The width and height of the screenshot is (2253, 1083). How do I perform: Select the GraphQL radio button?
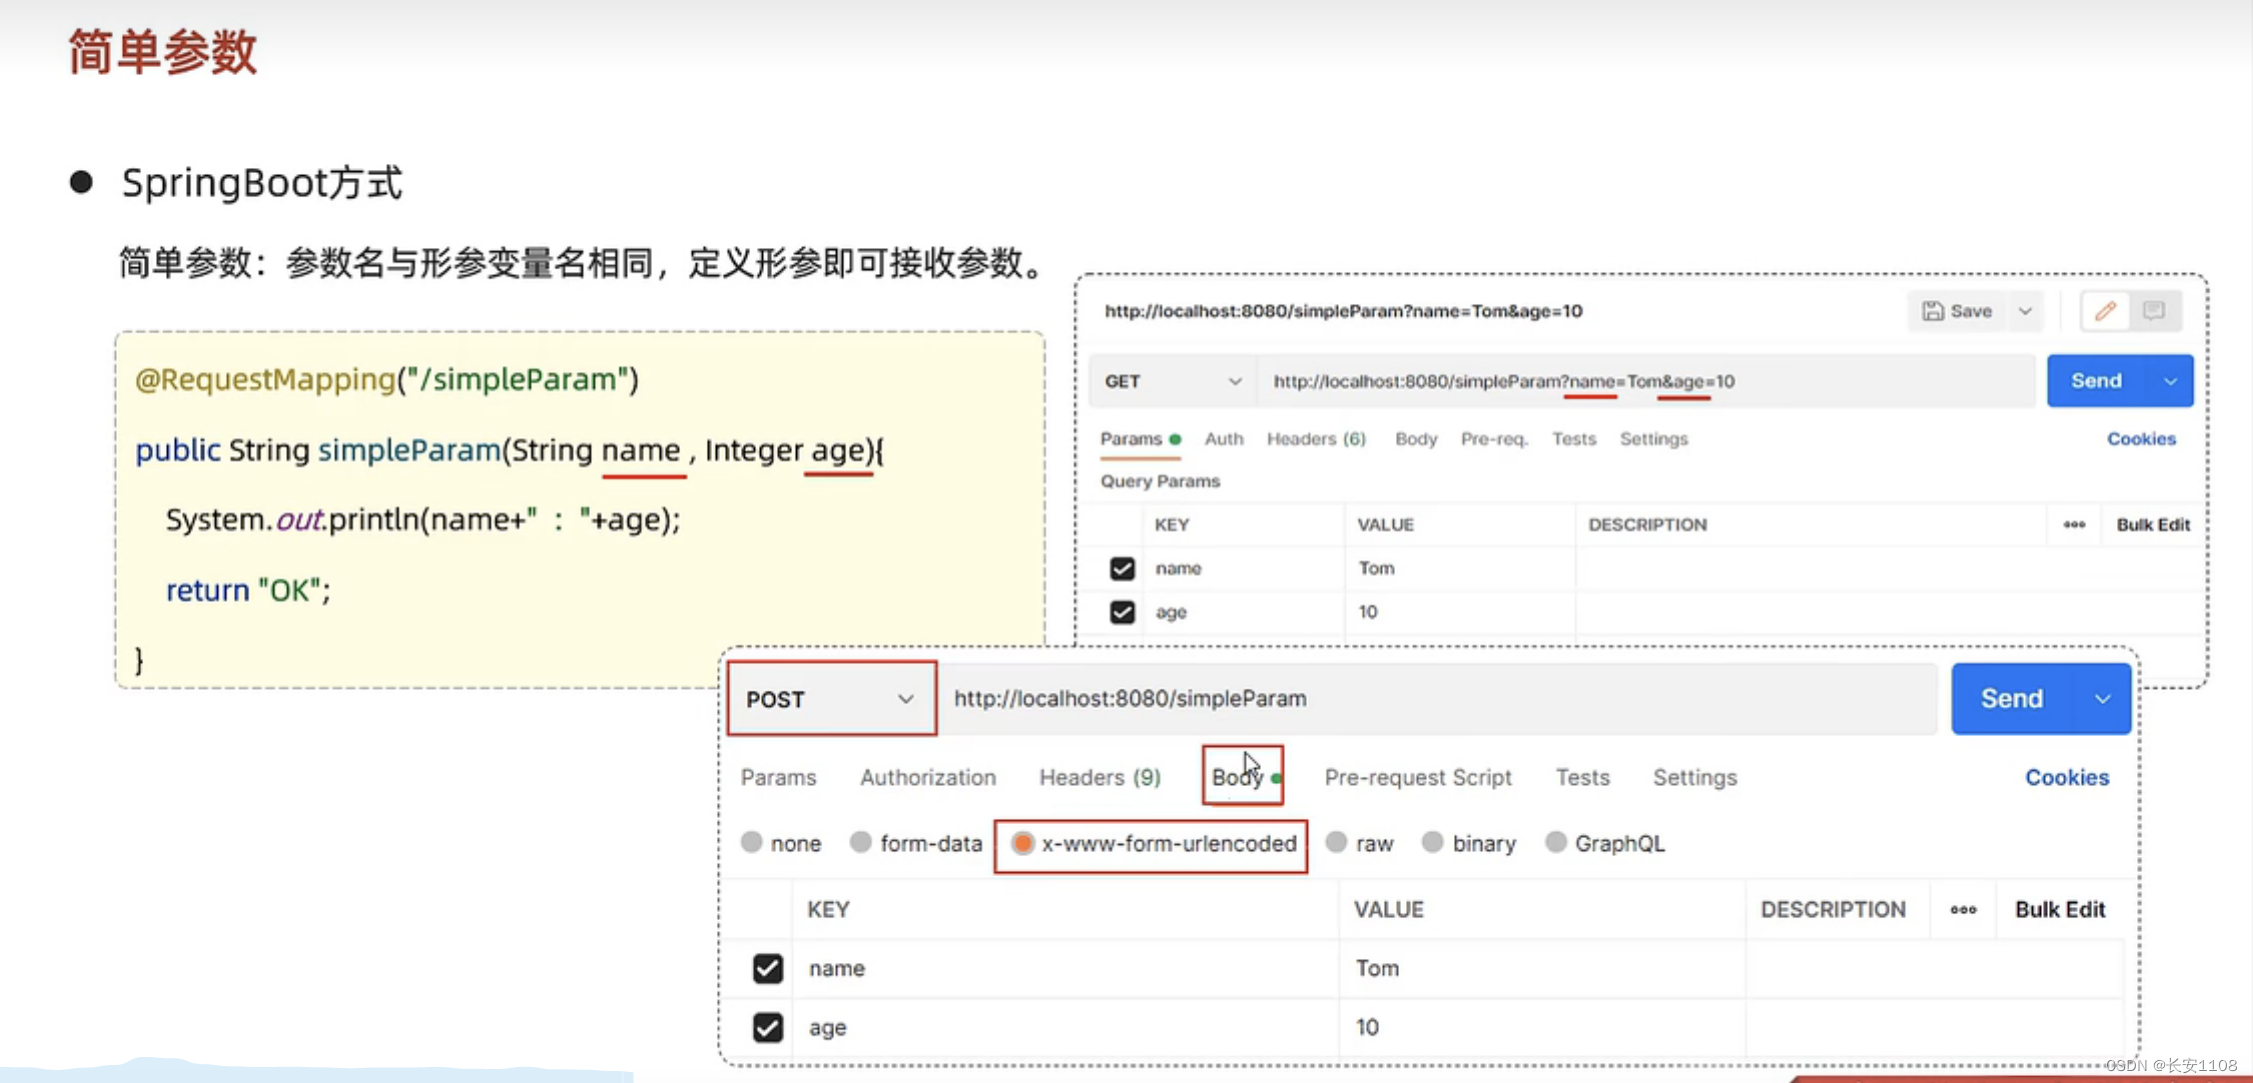click(x=1556, y=843)
